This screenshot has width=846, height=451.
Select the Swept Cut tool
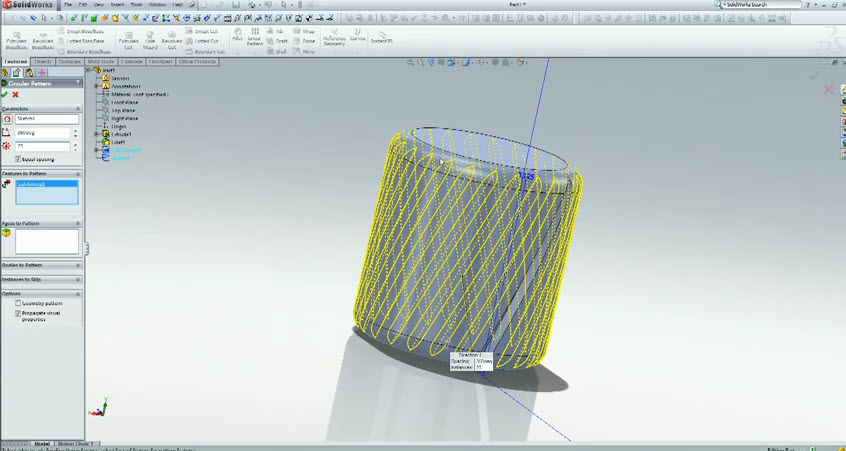click(x=202, y=31)
